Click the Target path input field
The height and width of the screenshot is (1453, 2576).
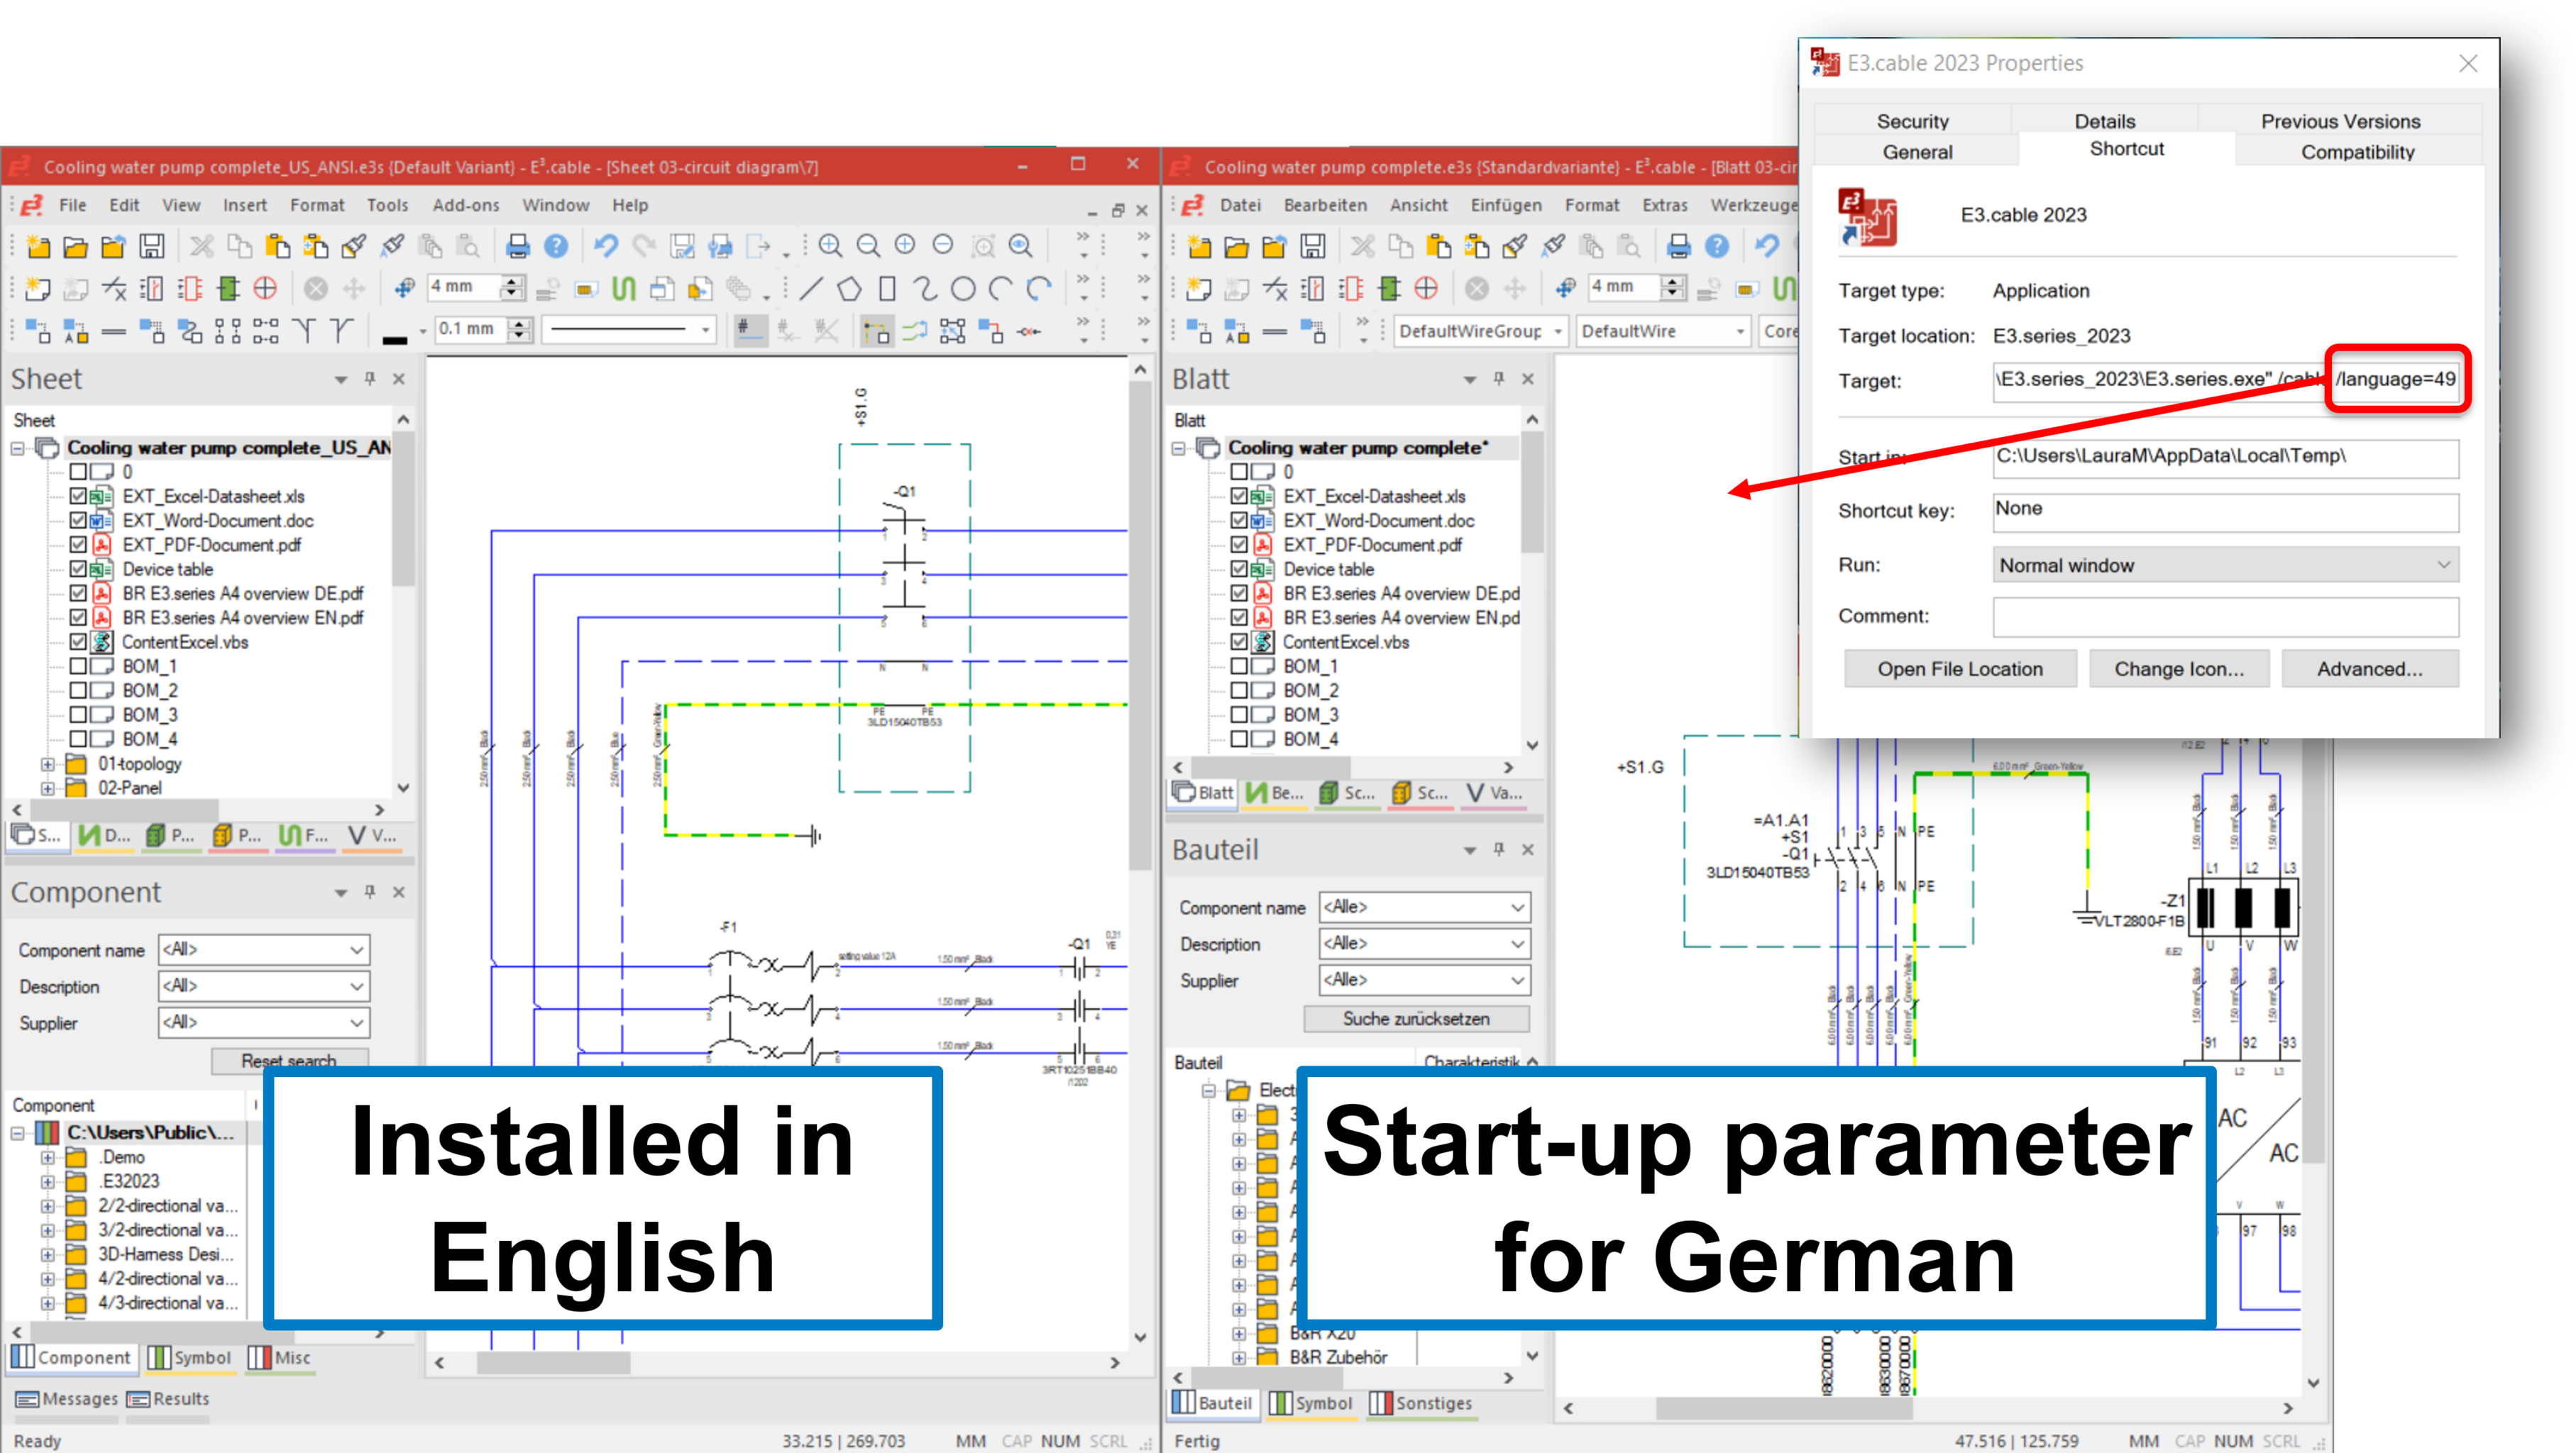click(2225, 380)
